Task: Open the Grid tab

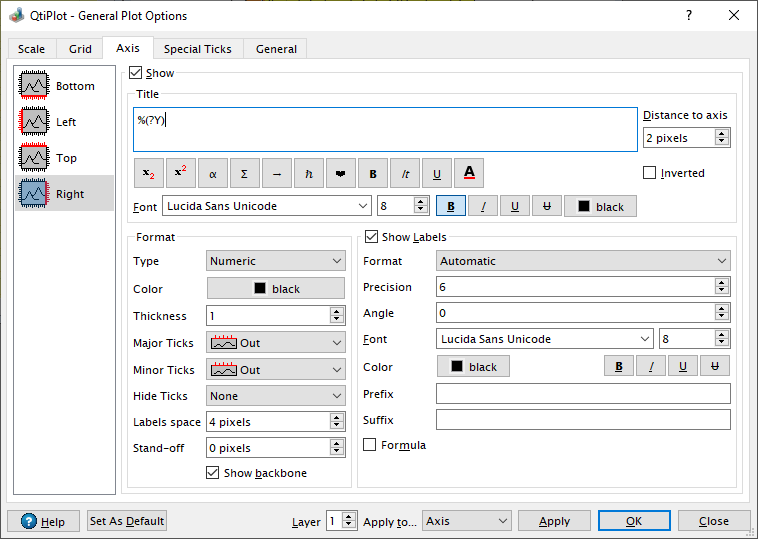Action: pyautogui.click(x=80, y=49)
